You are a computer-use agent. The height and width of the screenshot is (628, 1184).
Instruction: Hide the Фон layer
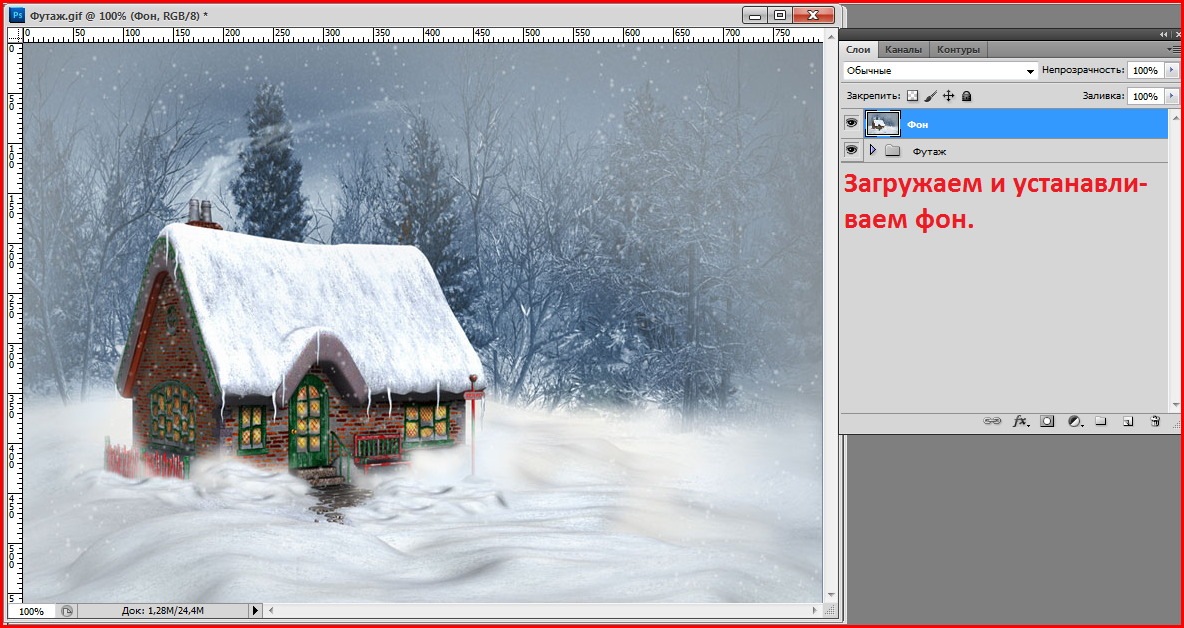pos(852,123)
